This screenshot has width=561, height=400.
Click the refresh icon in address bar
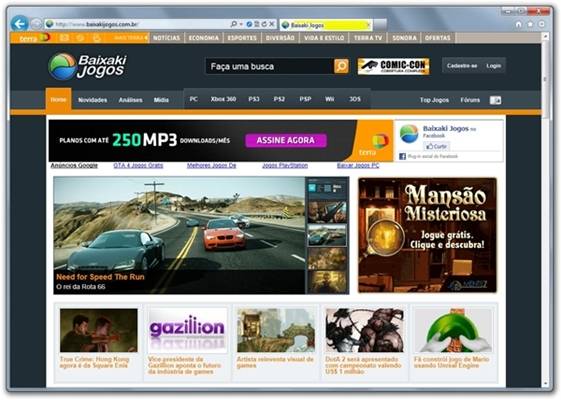pyautogui.click(x=264, y=24)
